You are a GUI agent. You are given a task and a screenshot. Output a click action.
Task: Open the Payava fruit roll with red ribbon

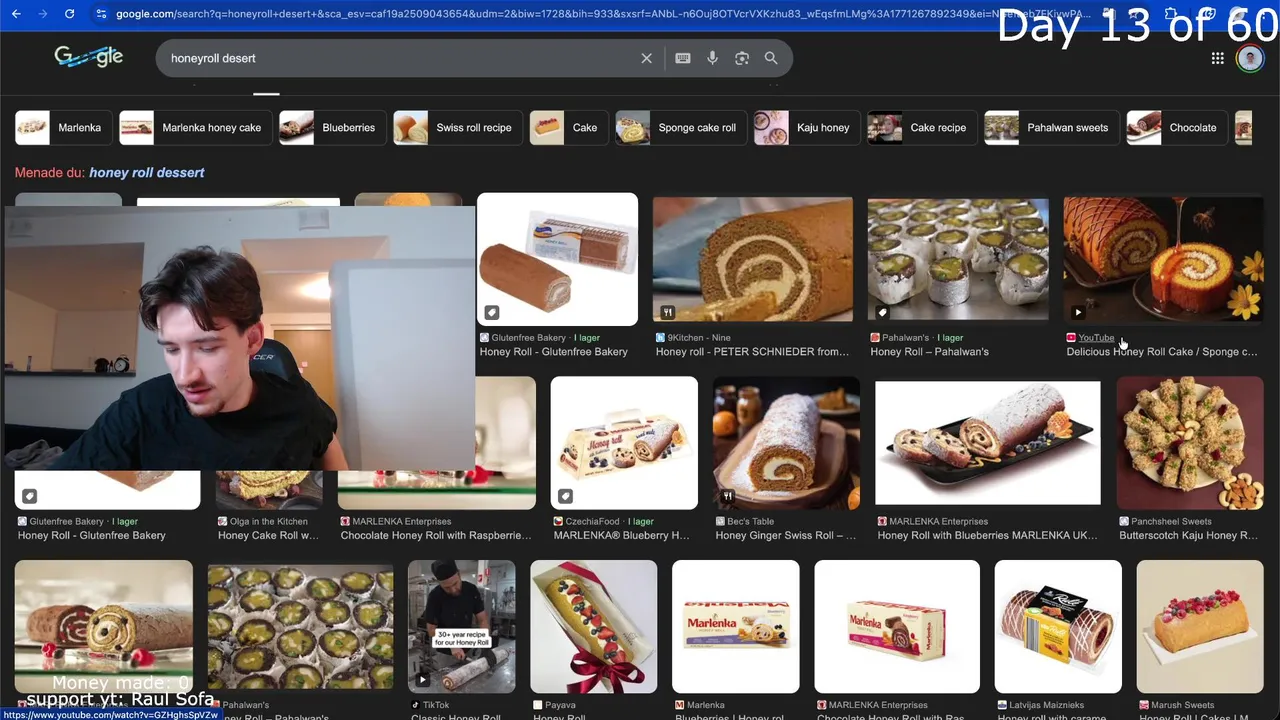[x=594, y=626]
